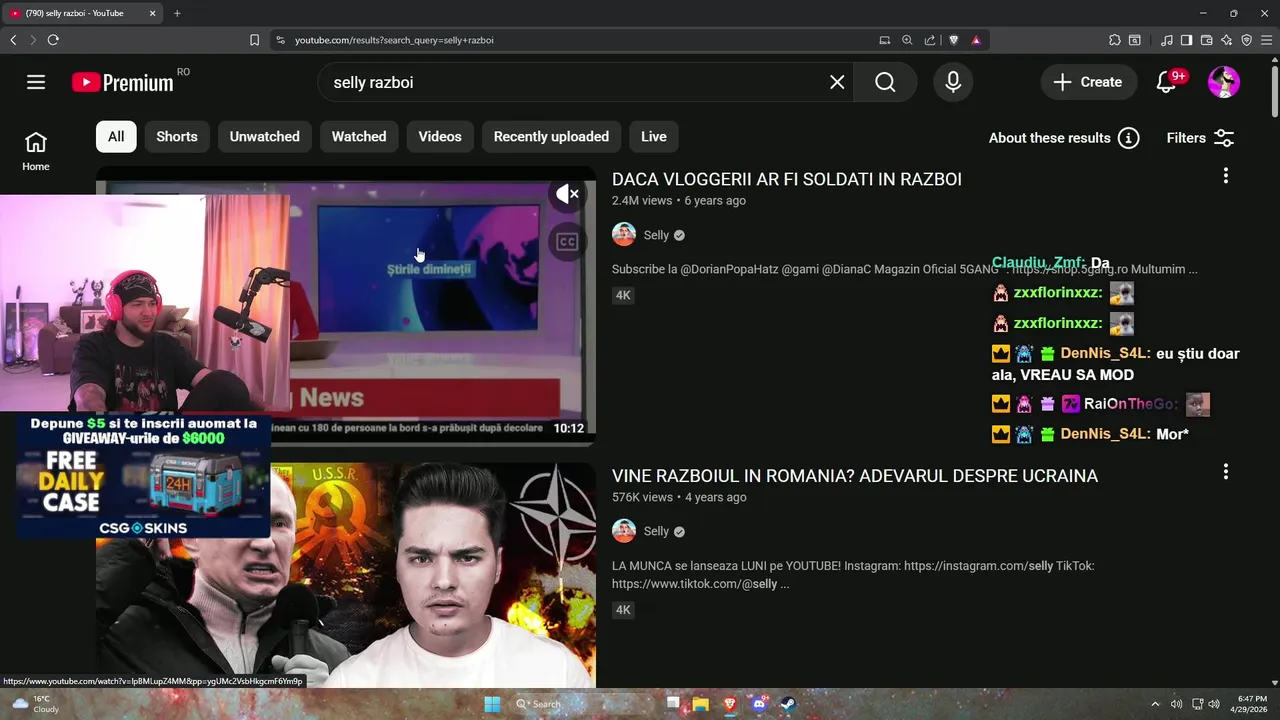Select the Watched filter chip
1280x720 pixels.
coord(359,137)
